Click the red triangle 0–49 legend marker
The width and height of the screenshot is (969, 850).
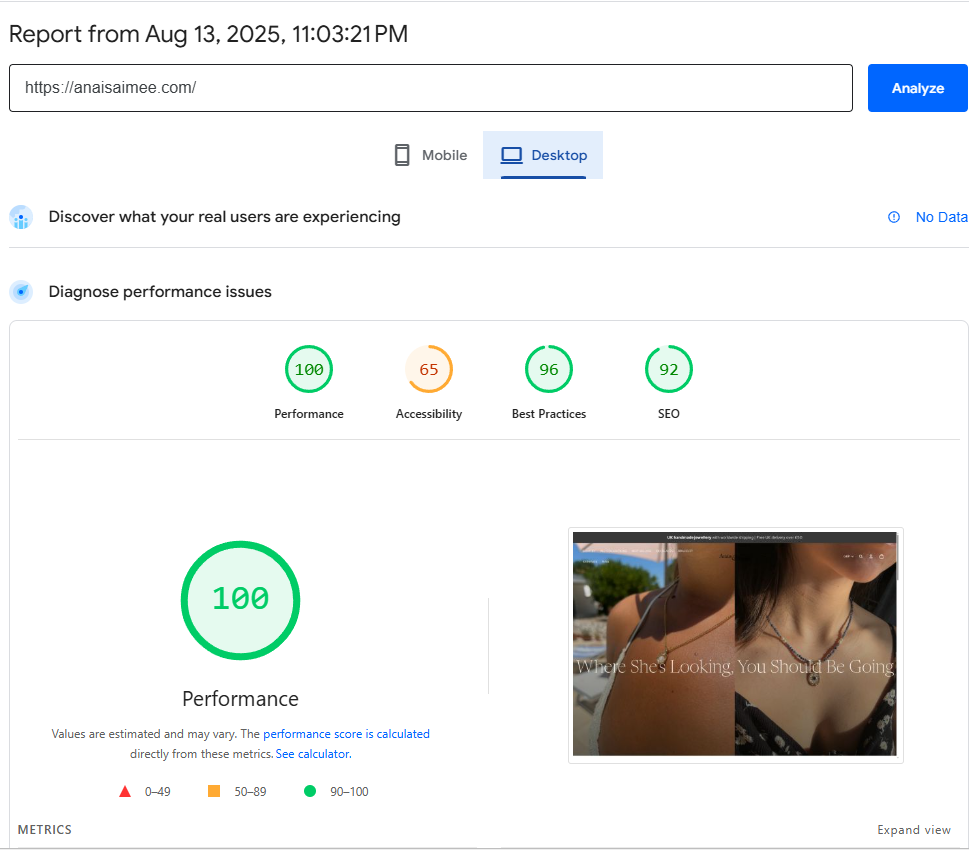125,792
